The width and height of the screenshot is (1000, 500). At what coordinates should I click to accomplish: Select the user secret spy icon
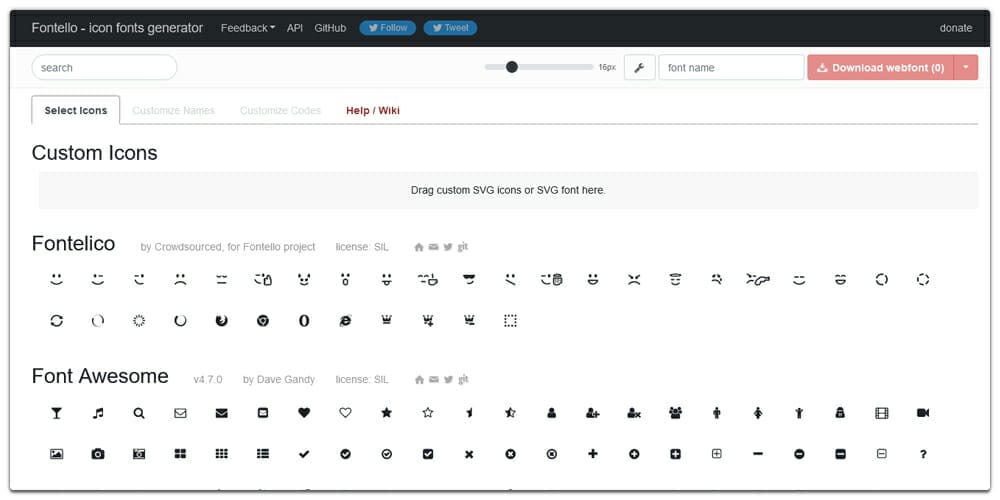[x=841, y=413]
